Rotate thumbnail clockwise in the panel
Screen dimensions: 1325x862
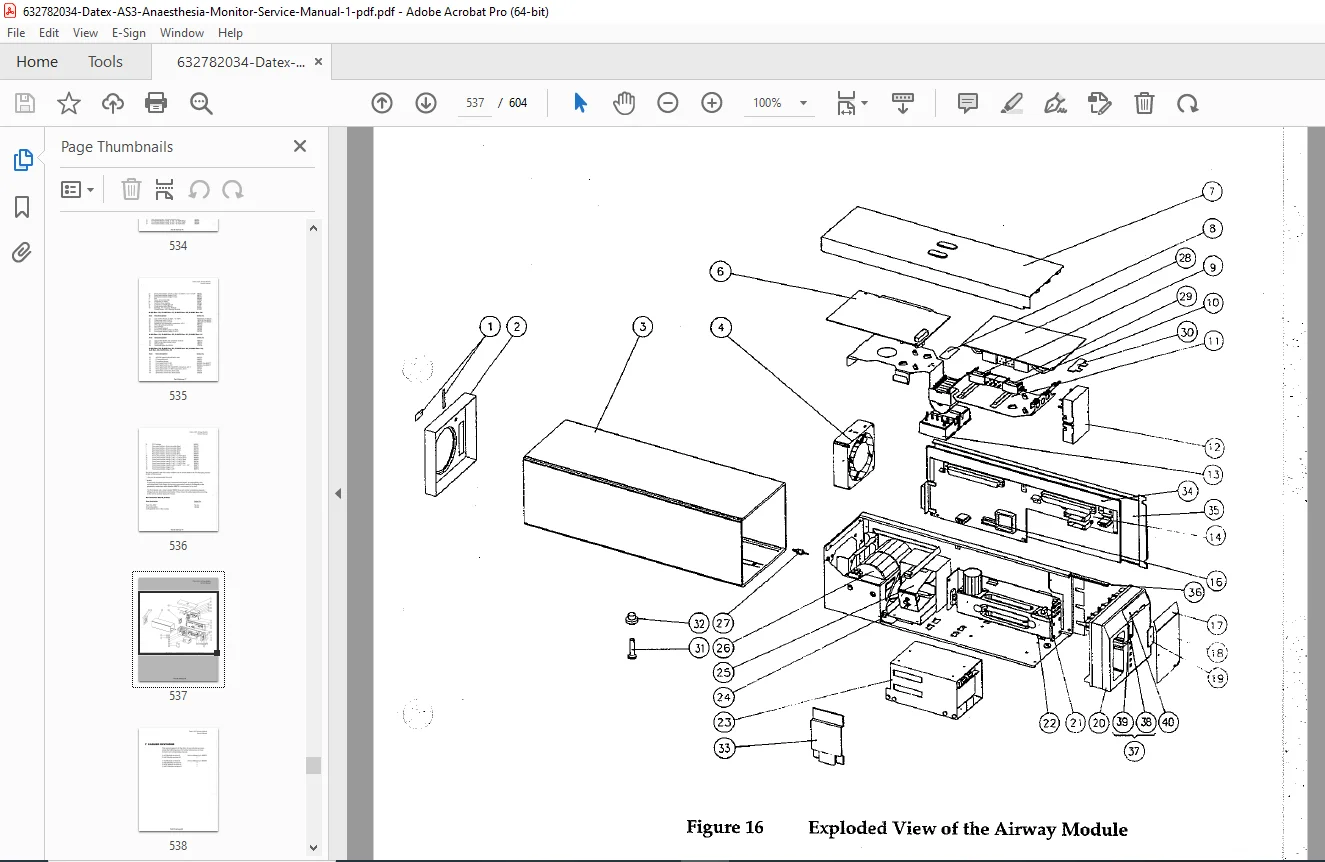(233, 189)
